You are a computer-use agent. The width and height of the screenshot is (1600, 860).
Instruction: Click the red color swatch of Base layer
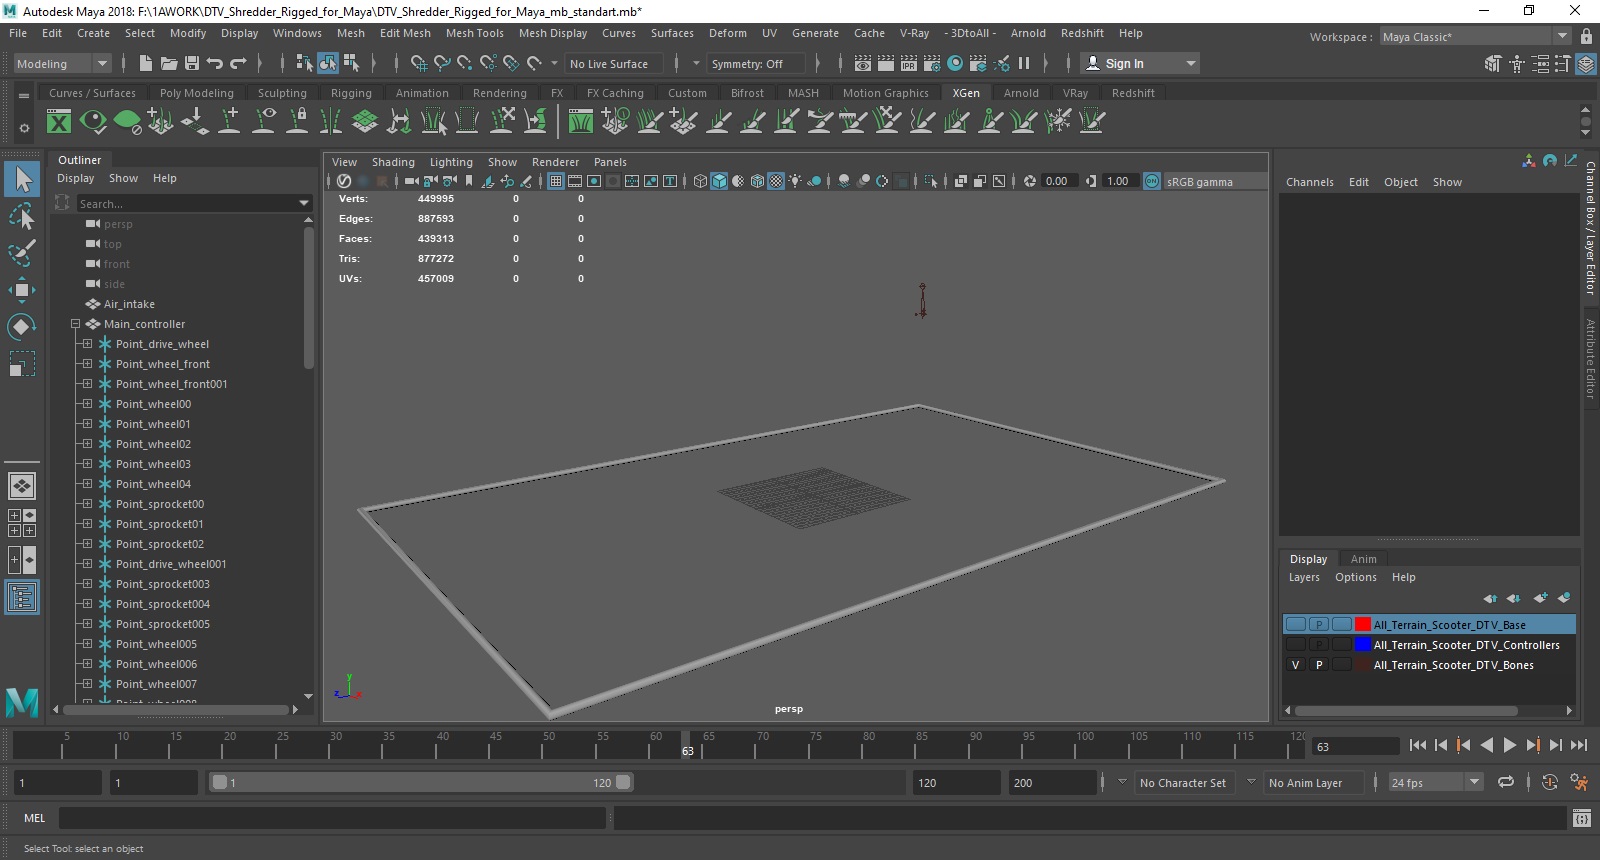pos(1363,624)
